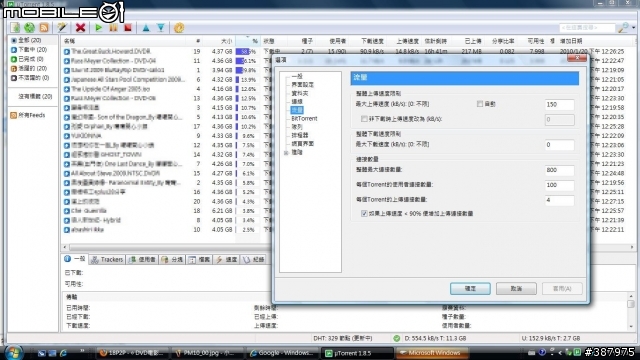Switch to the 一般 details tab
The height and width of the screenshot is (360, 640).
(x=75, y=259)
